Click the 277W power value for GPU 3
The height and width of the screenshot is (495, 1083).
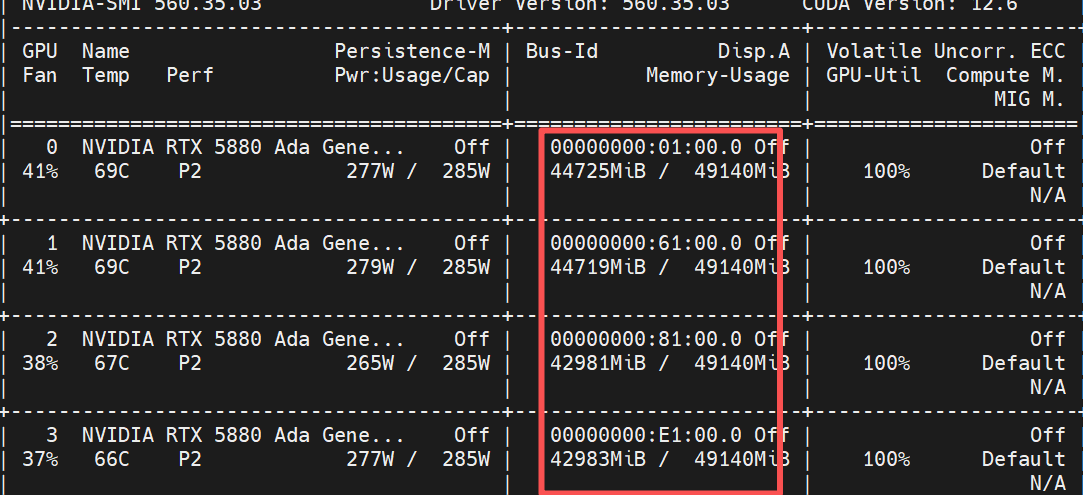click(370, 458)
